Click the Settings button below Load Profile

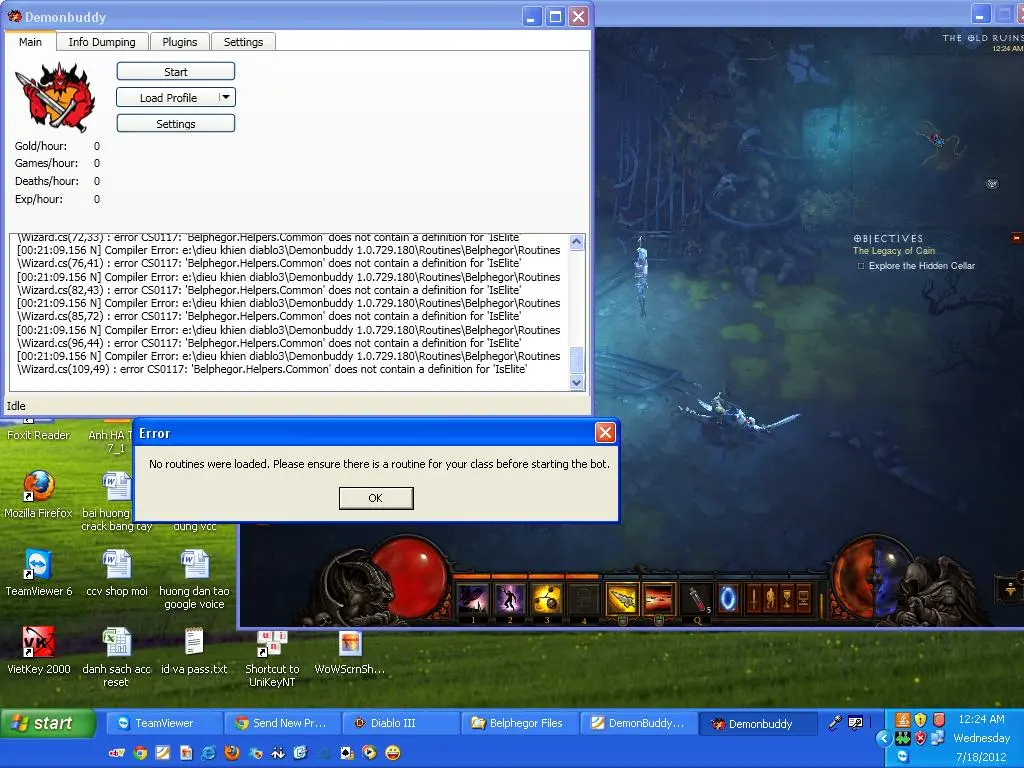[176, 123]
